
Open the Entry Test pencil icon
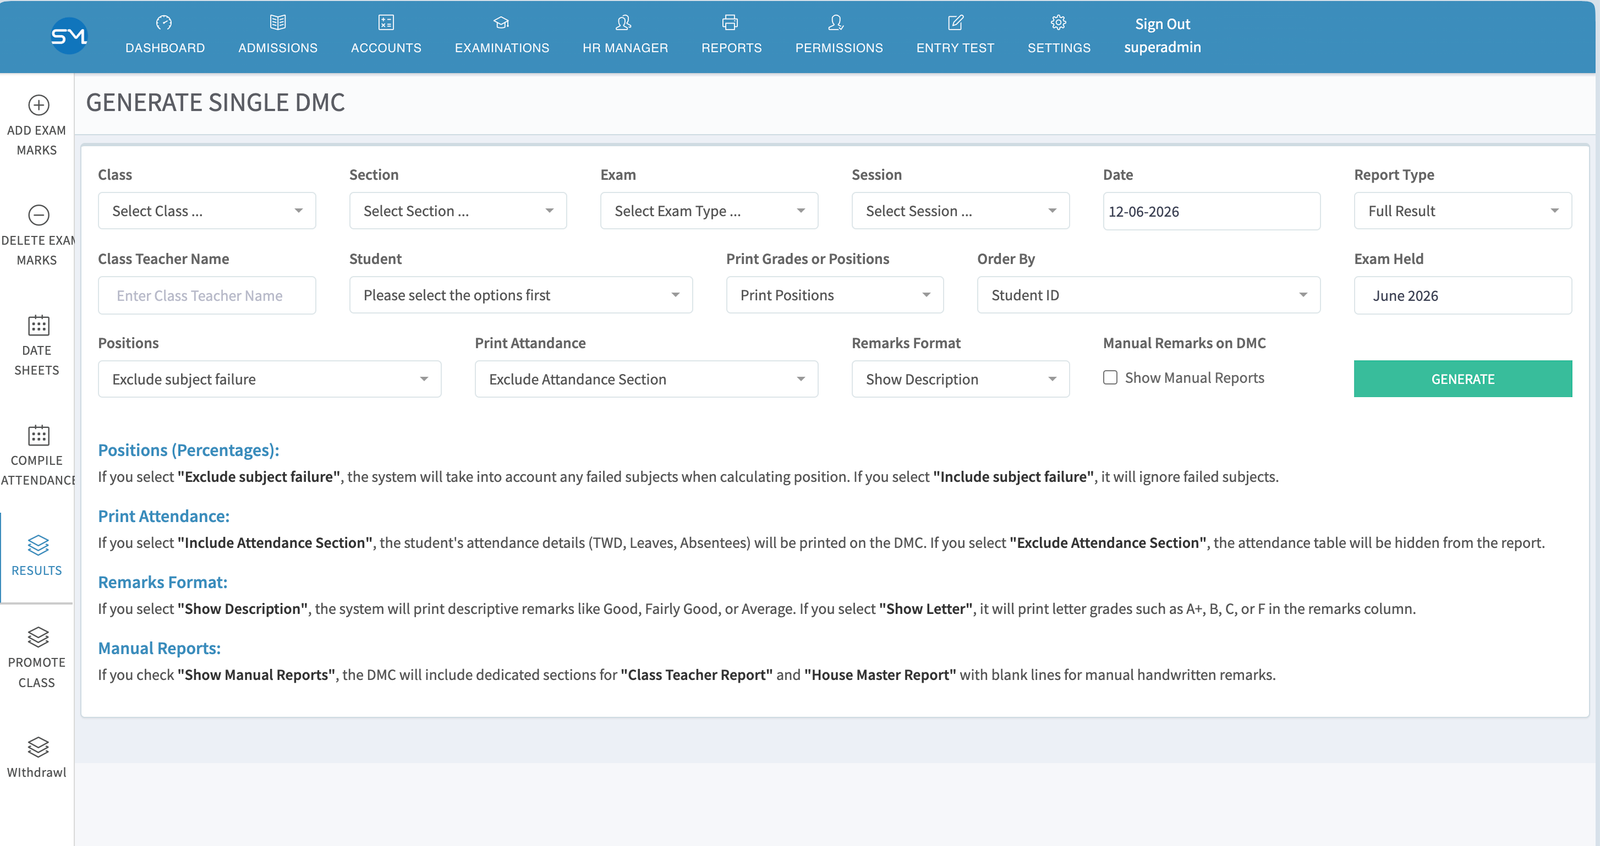[956, 22]
